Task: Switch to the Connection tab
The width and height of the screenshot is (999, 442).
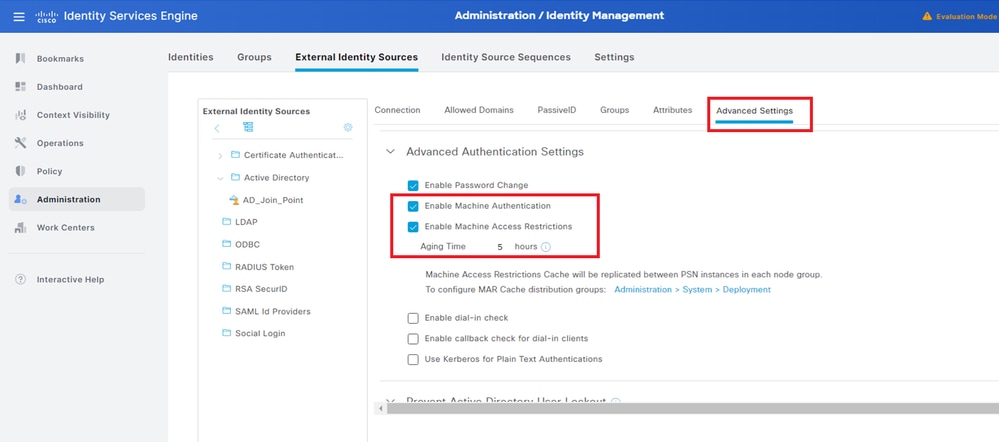Action: (398, 110)
